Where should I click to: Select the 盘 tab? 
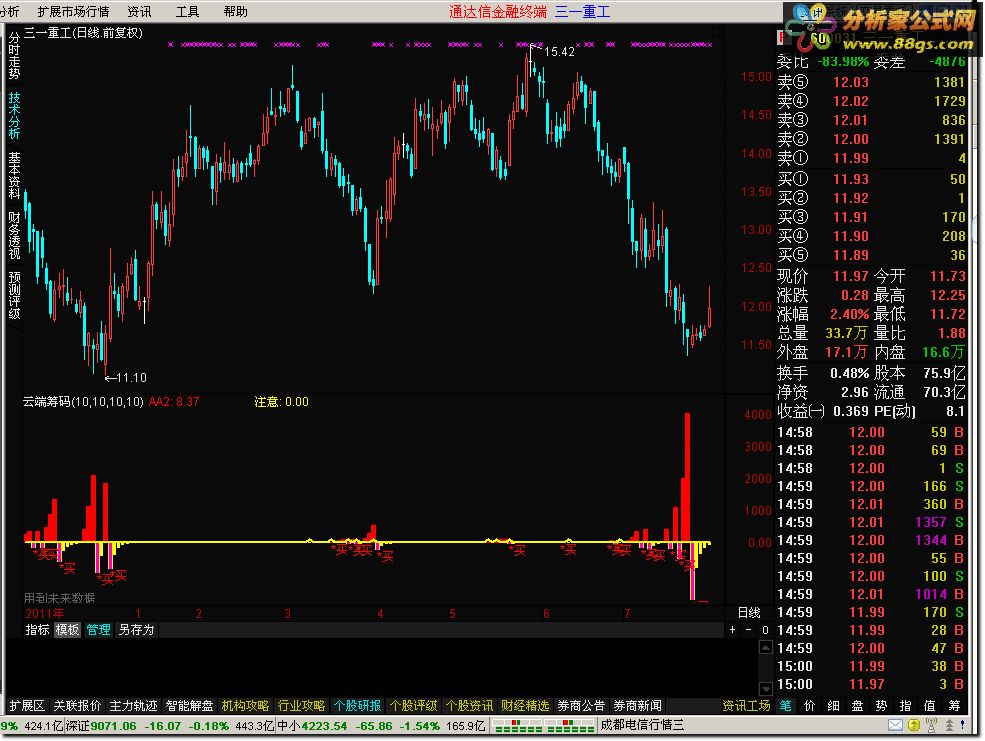(x=857, y=706)
